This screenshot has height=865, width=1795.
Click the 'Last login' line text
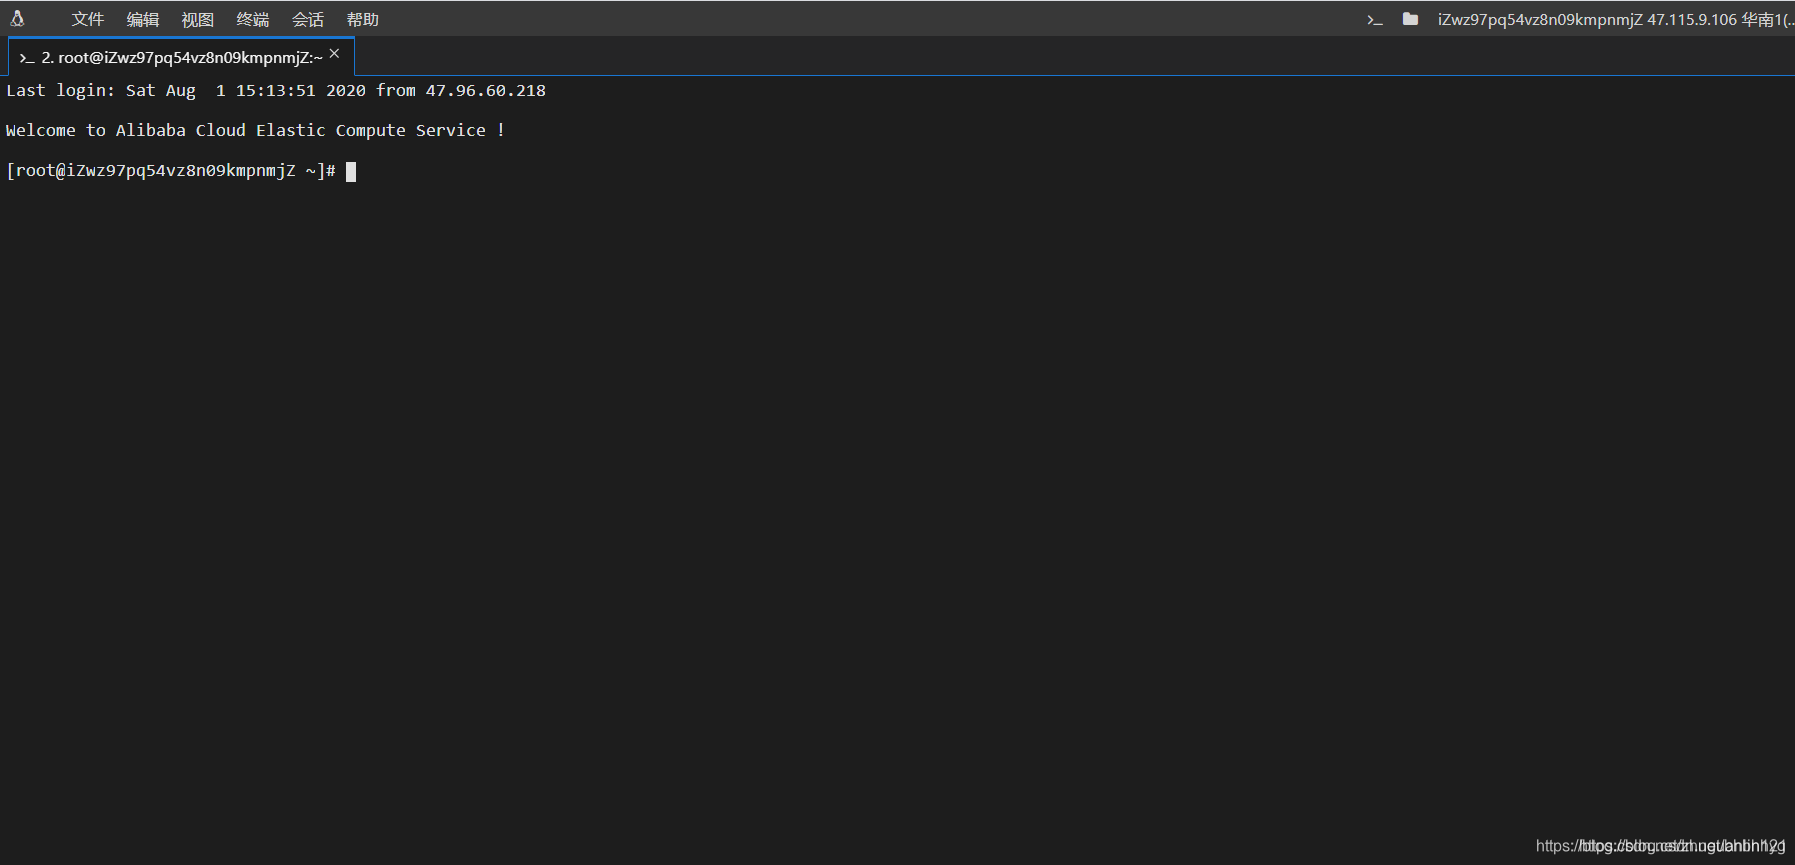276,91
